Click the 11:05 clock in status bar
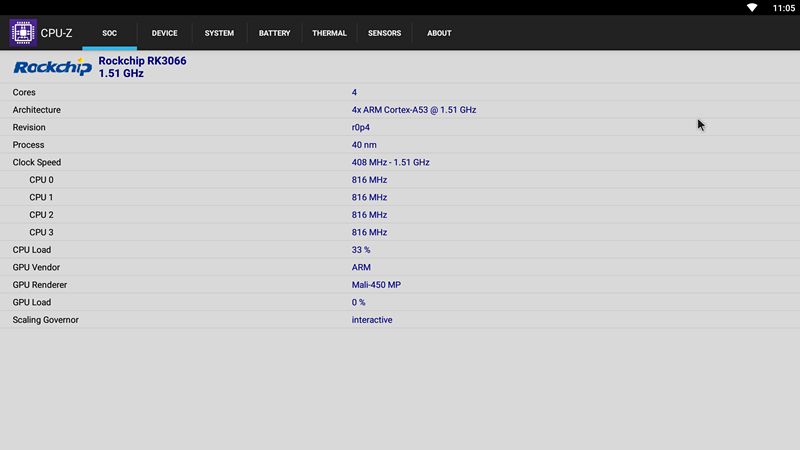 [x=783, y=8]
